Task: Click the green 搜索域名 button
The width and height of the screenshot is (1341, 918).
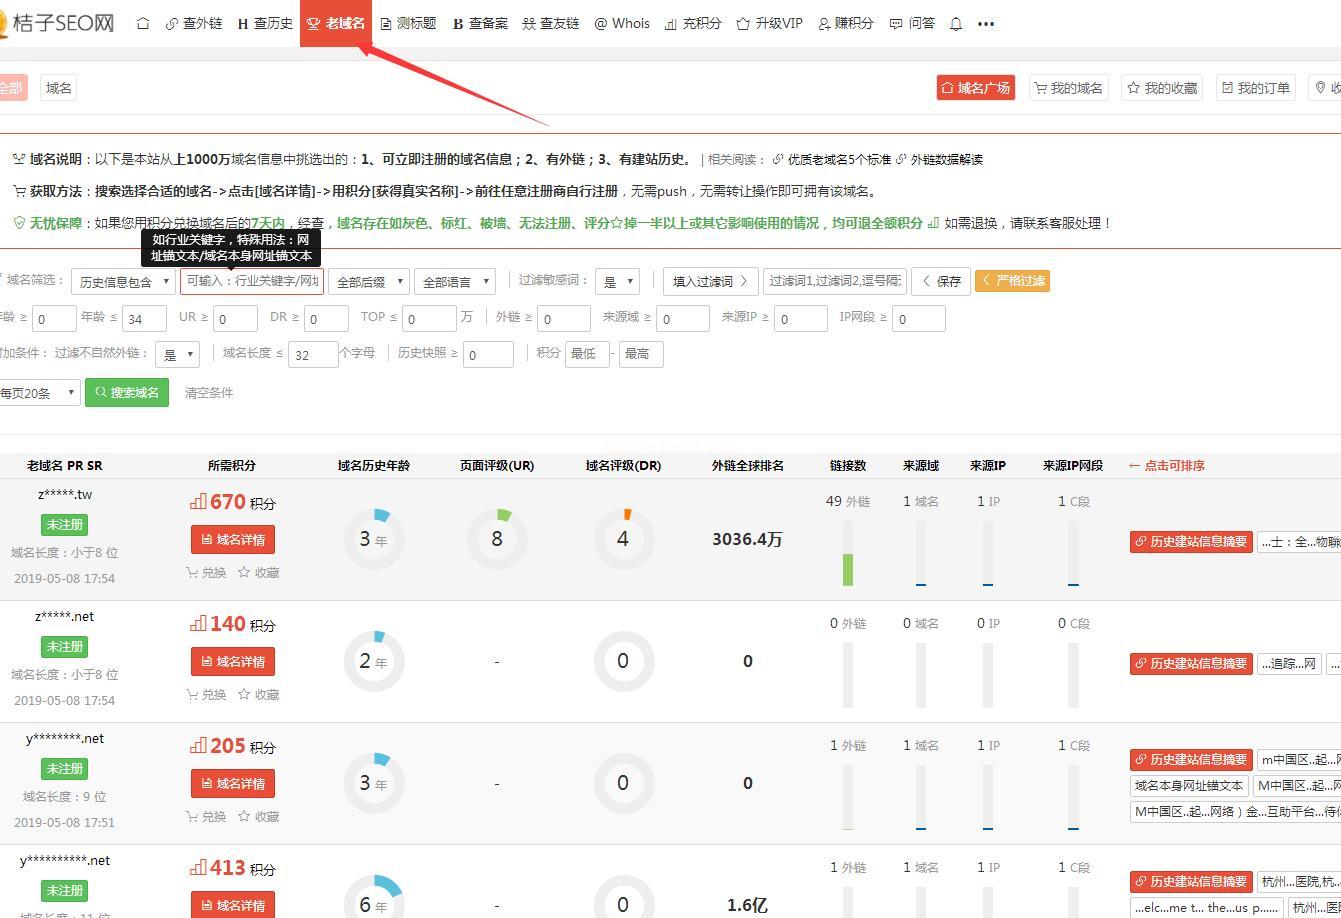Action: (127, 392)
